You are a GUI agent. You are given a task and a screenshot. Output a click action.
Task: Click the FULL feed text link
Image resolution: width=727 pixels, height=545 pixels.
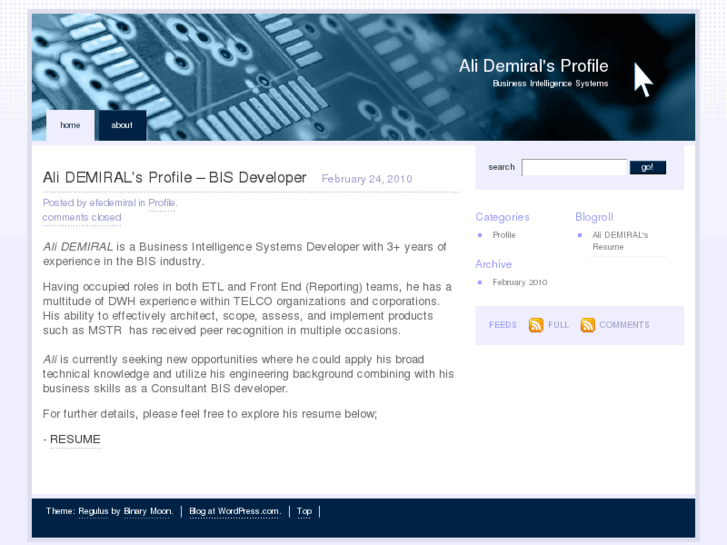(x=558, y=325)
